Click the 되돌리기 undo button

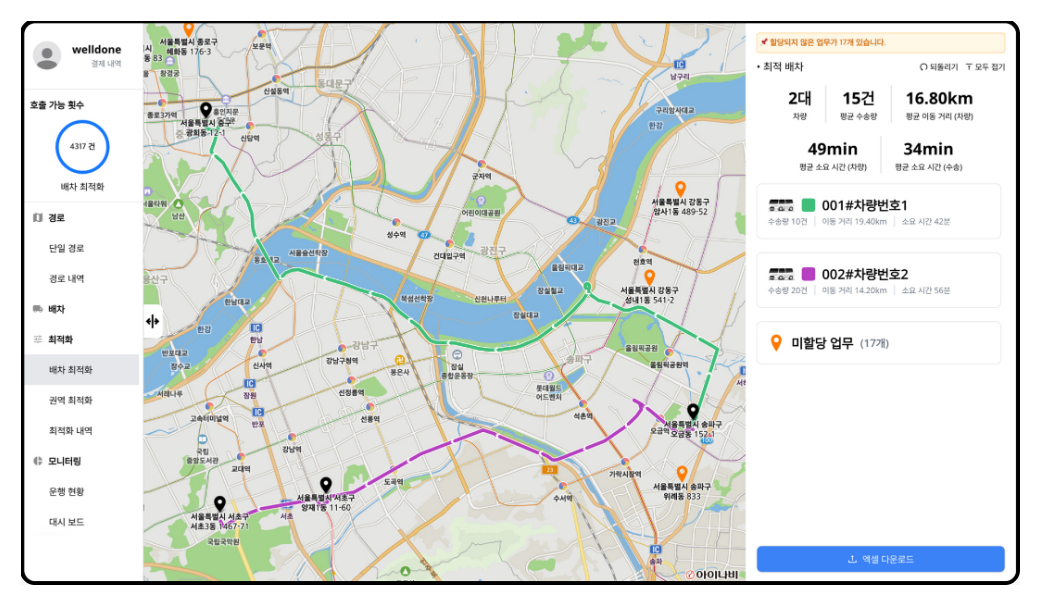point(939,67)
